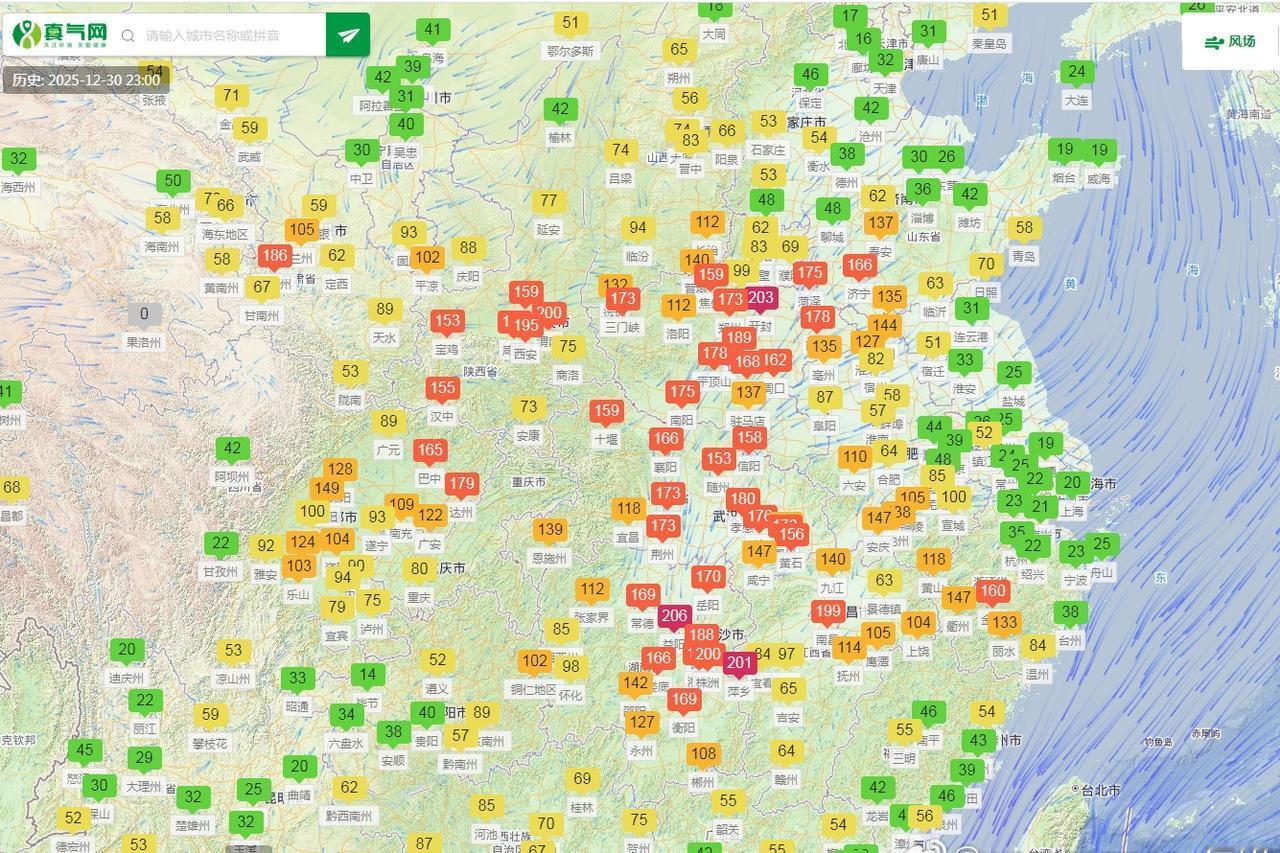
Task: Click the 真气网 logo
Action: pos(59,34)
